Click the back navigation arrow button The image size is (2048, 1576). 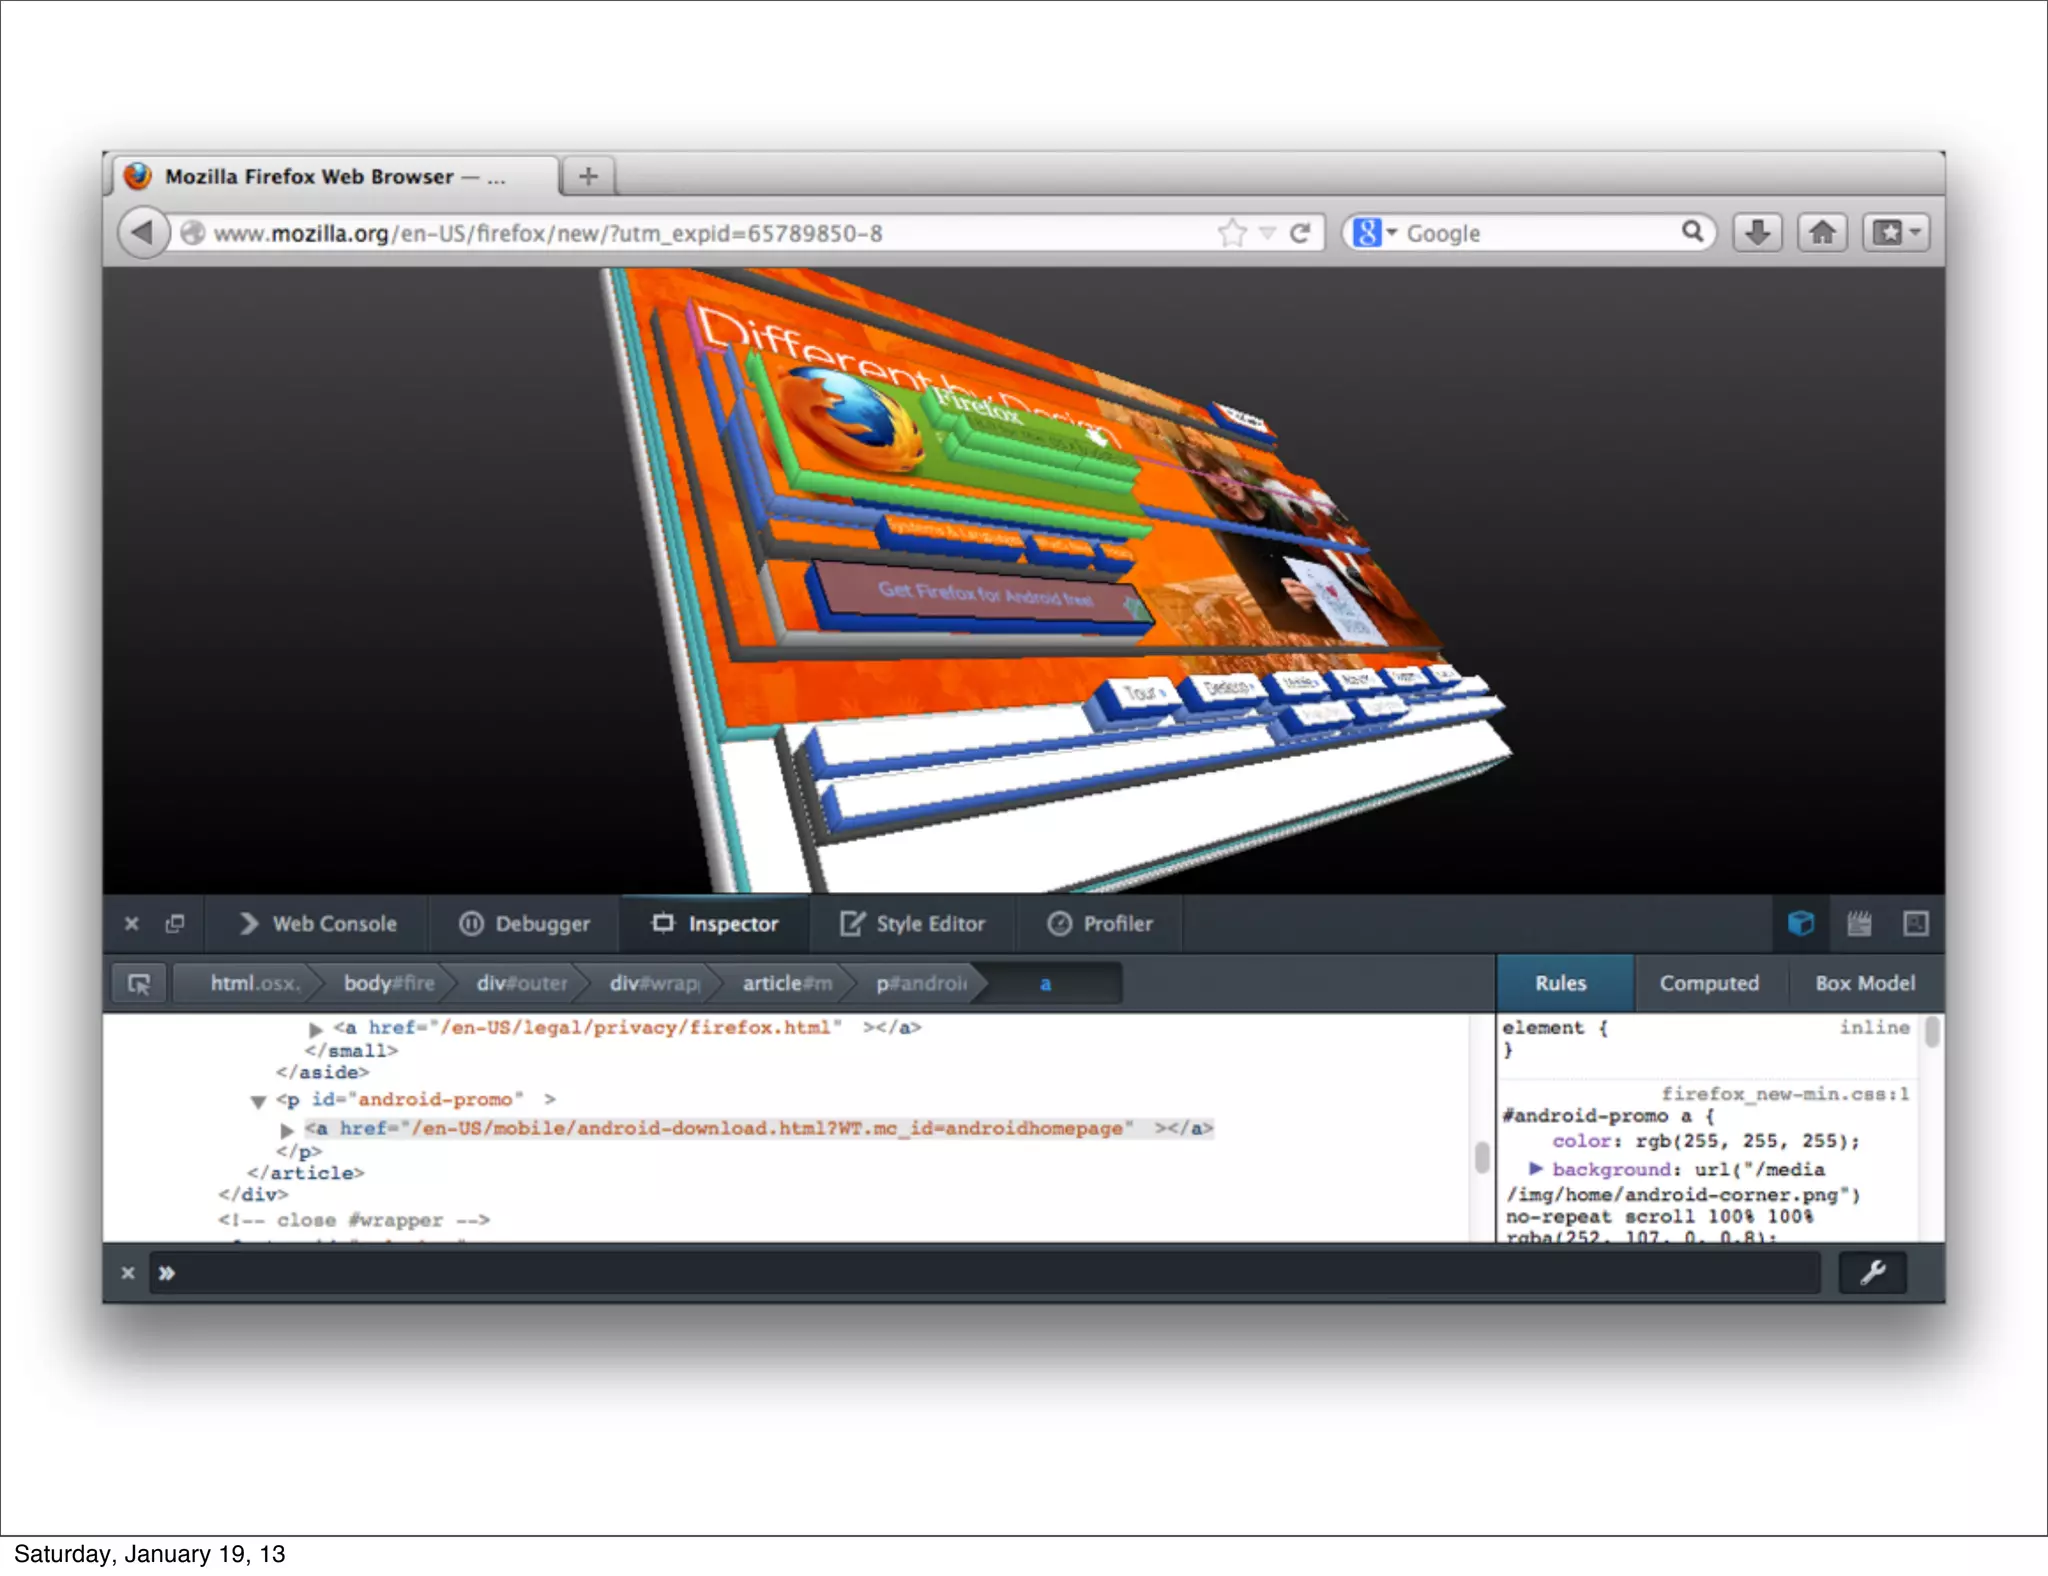[x=142, y=233]
